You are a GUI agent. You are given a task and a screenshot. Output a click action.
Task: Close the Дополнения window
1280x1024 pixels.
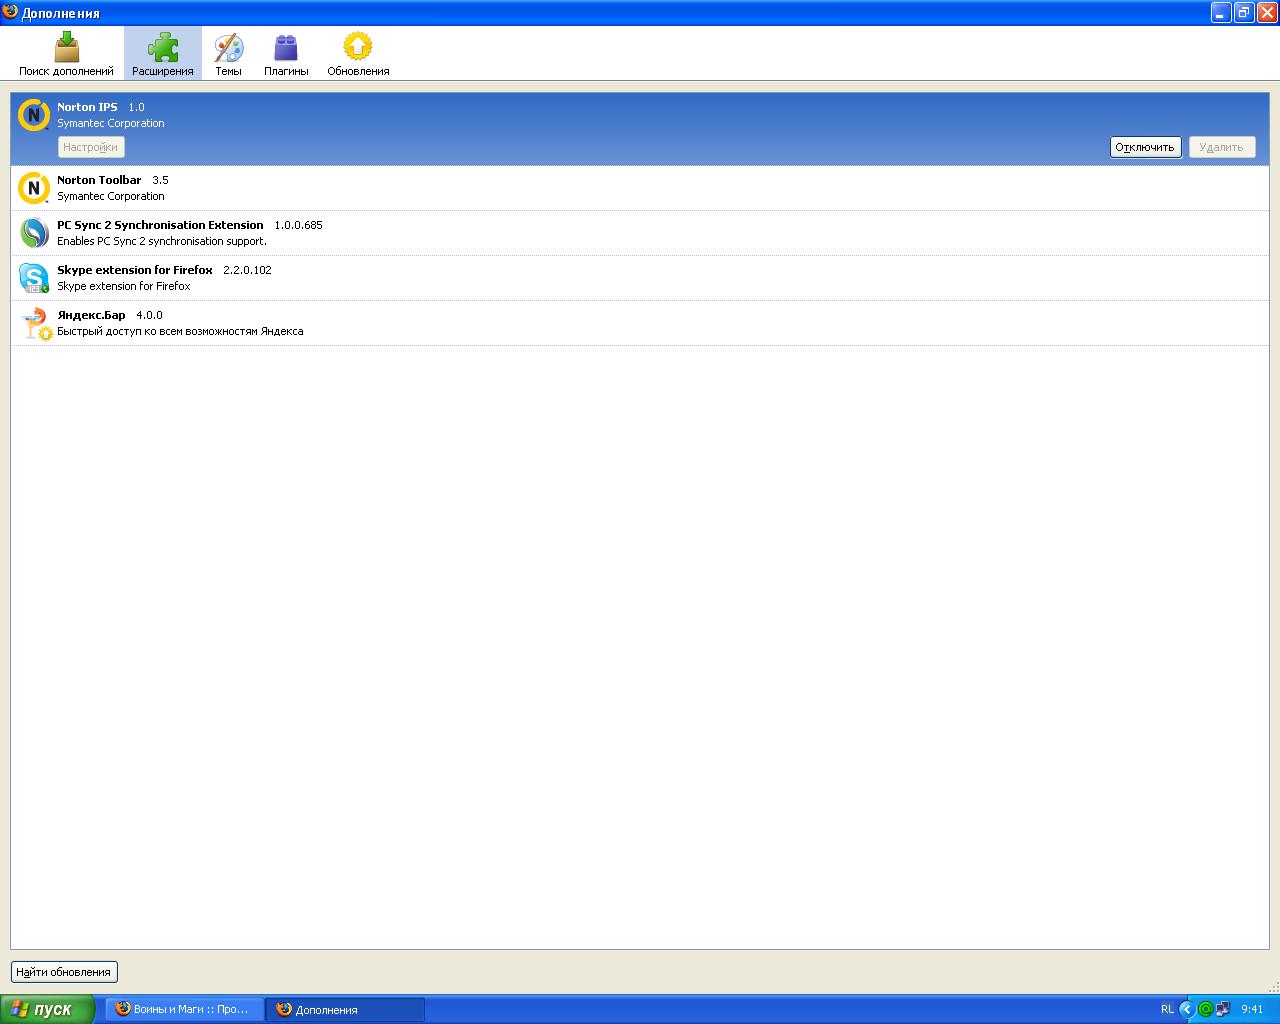[x=1267, y=13]
